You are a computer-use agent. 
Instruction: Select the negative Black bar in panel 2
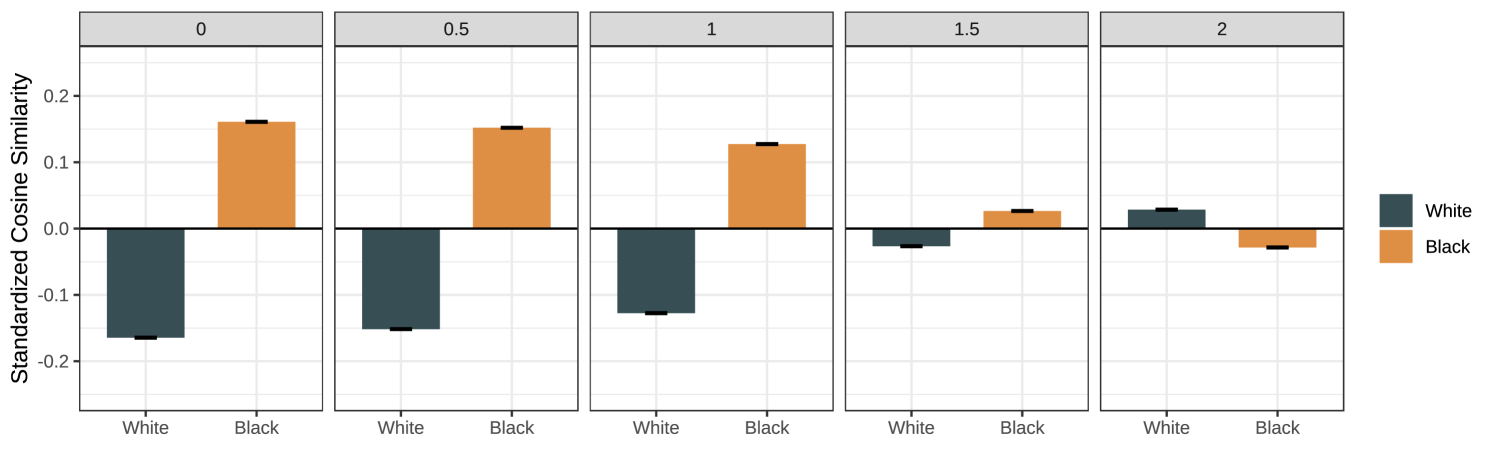click(1277, 238)
